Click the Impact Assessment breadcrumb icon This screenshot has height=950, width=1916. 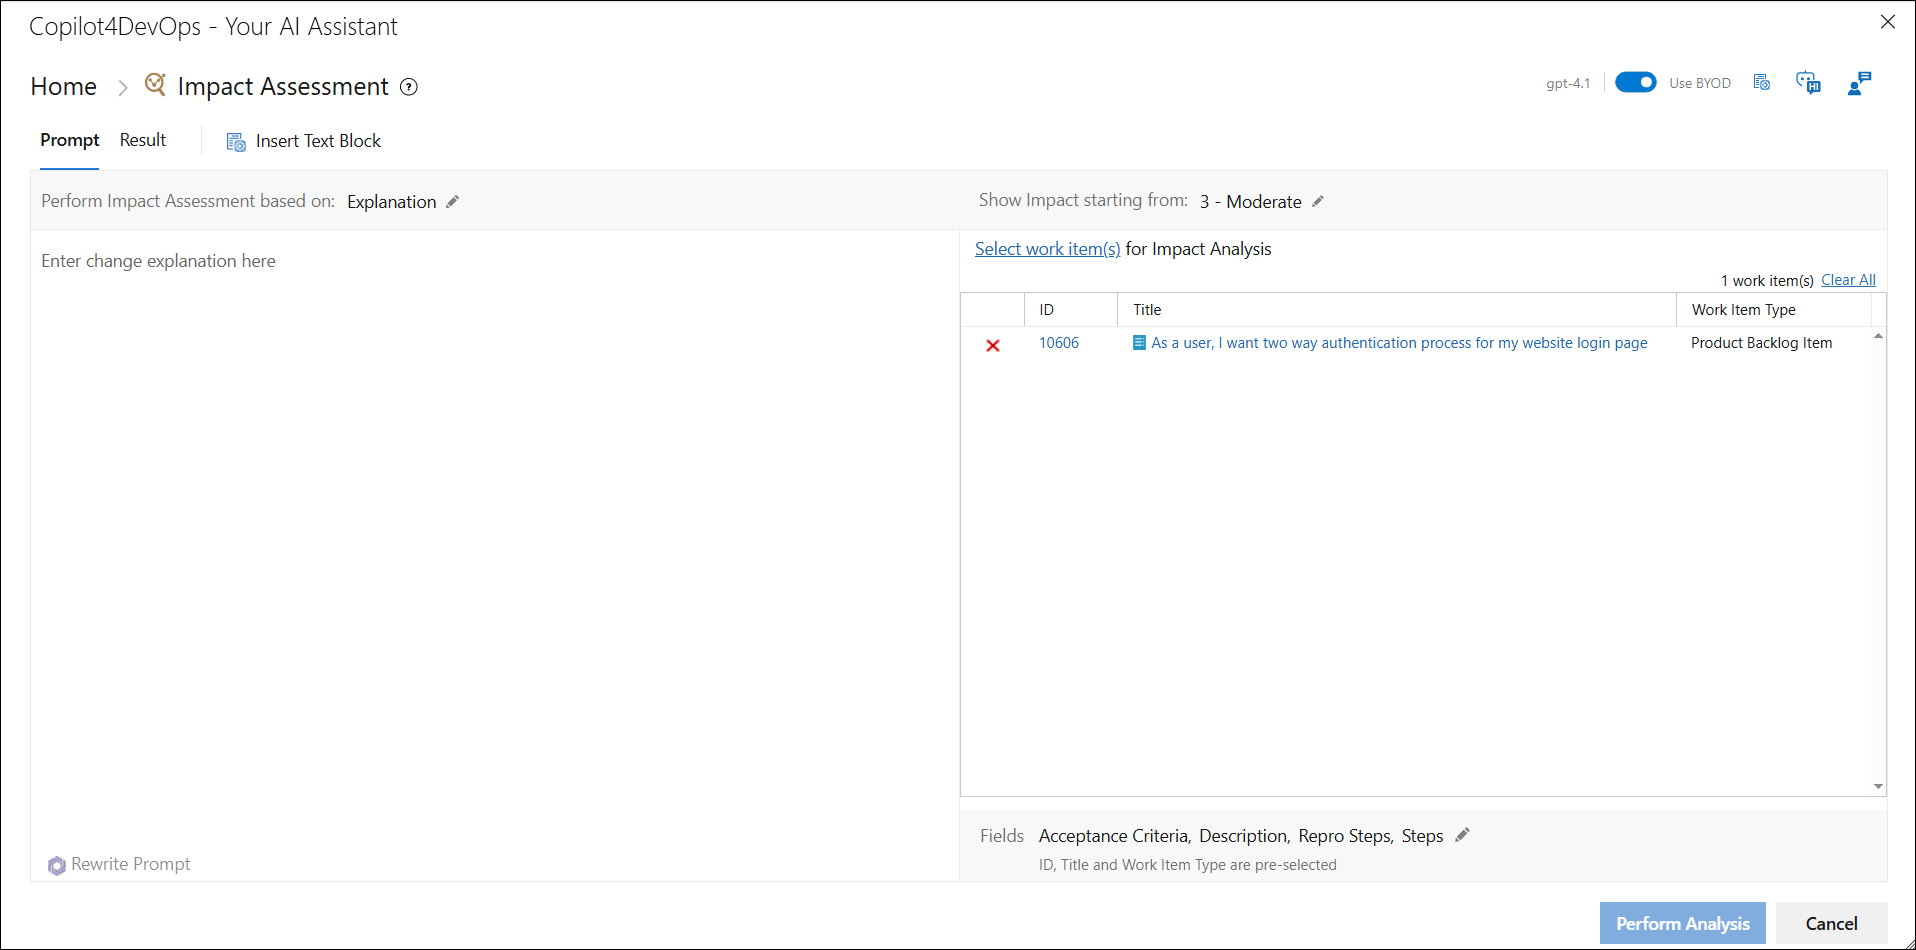click(x=155, y=85)
